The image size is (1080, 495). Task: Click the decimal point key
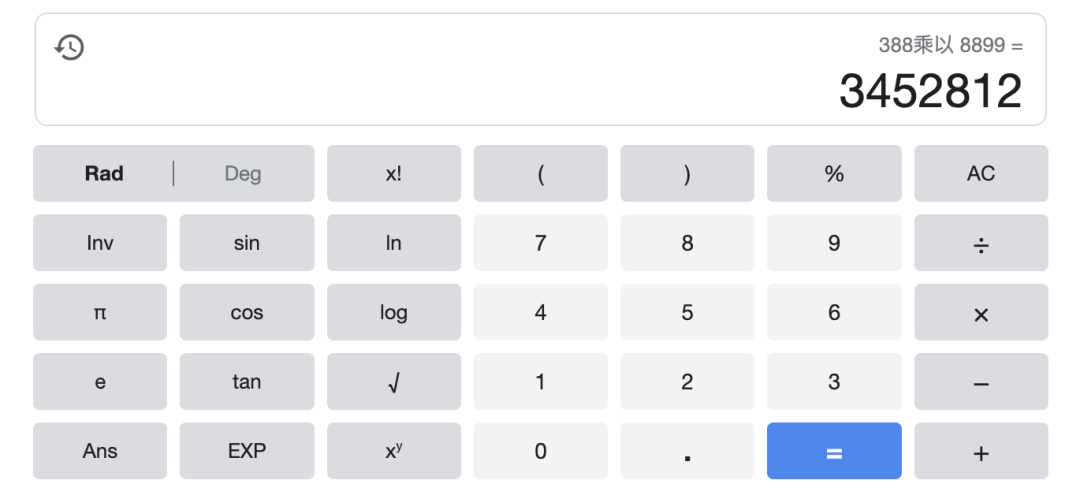pyautogui.click(x=687, y=451)
